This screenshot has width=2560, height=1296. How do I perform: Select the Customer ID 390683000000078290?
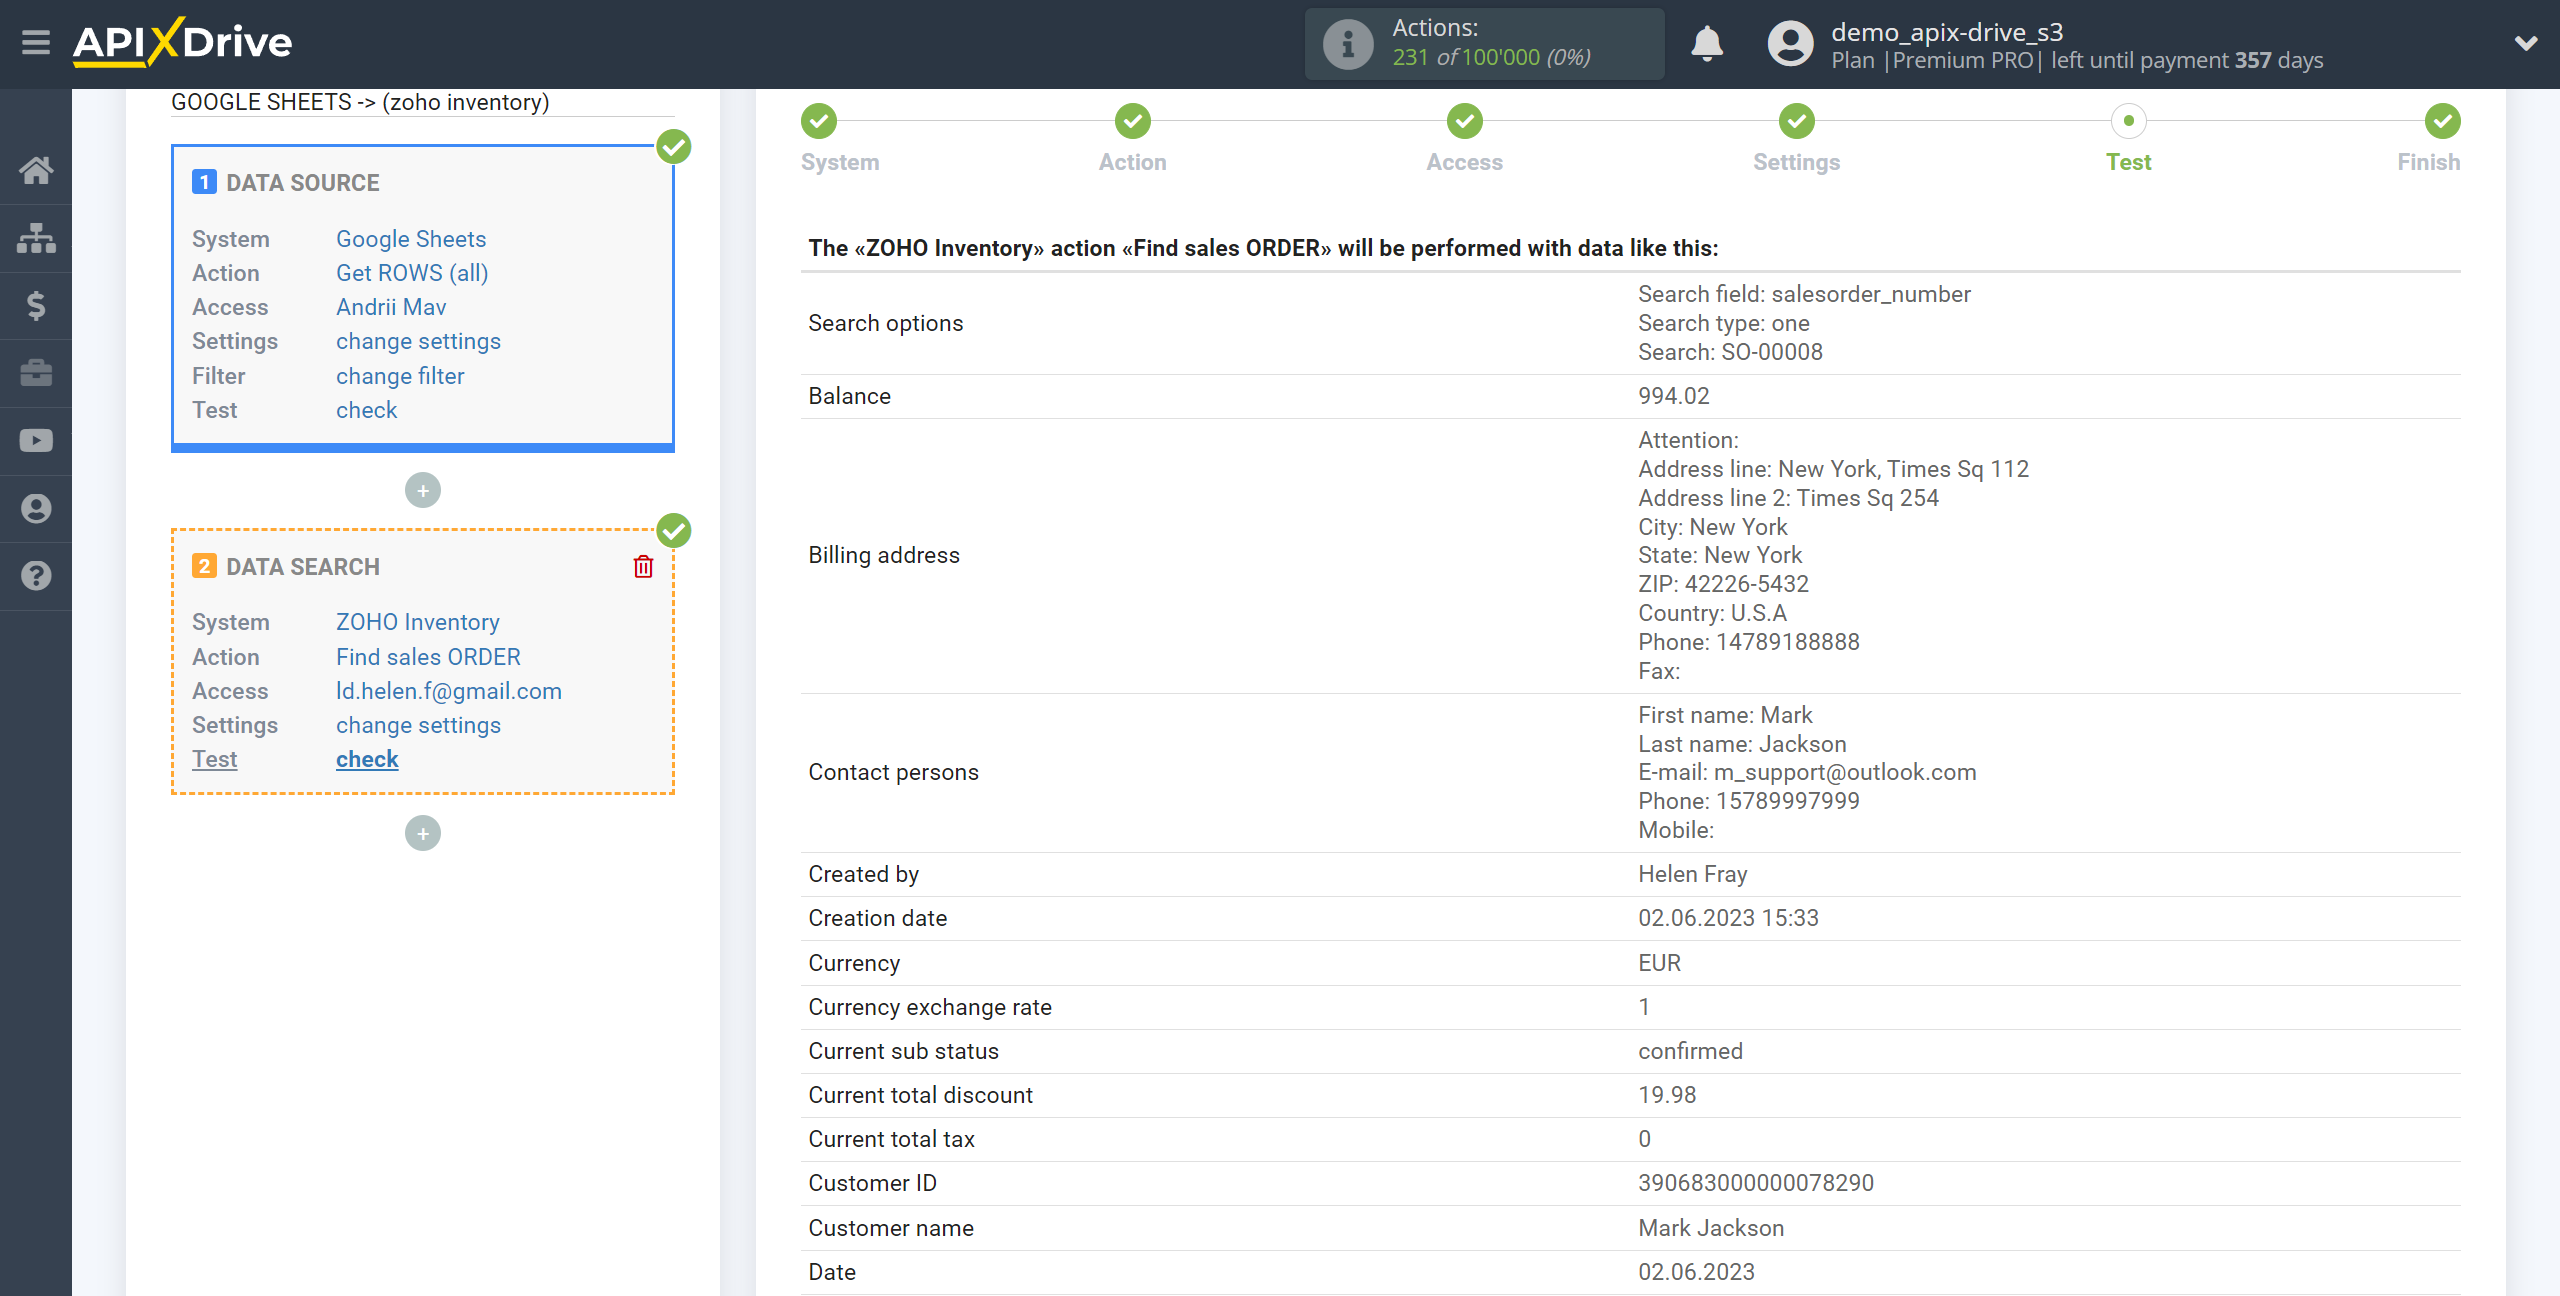[x=1755, y=1183]
